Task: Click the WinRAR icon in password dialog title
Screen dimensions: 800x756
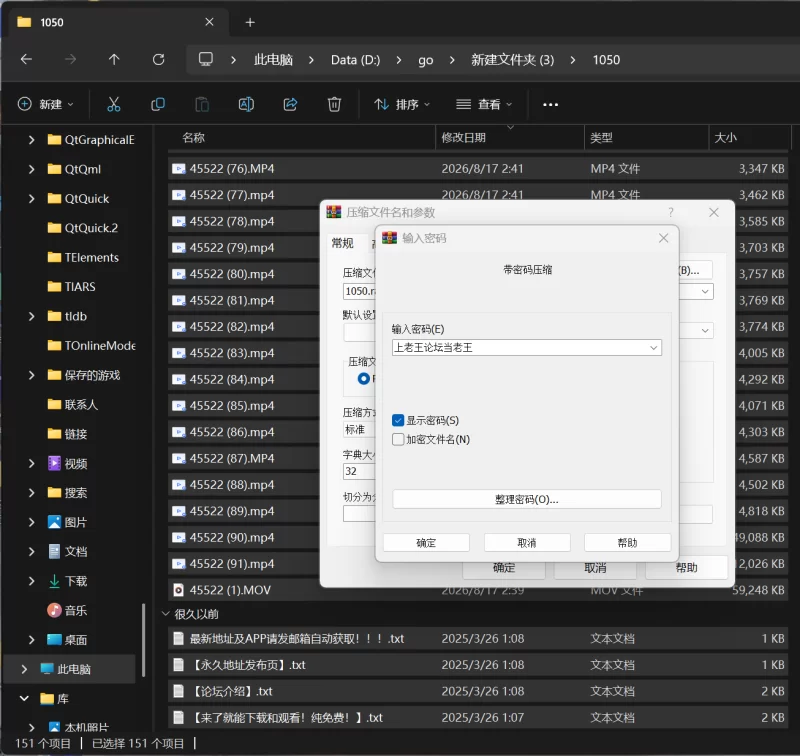Action: pyautogui.click(x=389, y=238)
